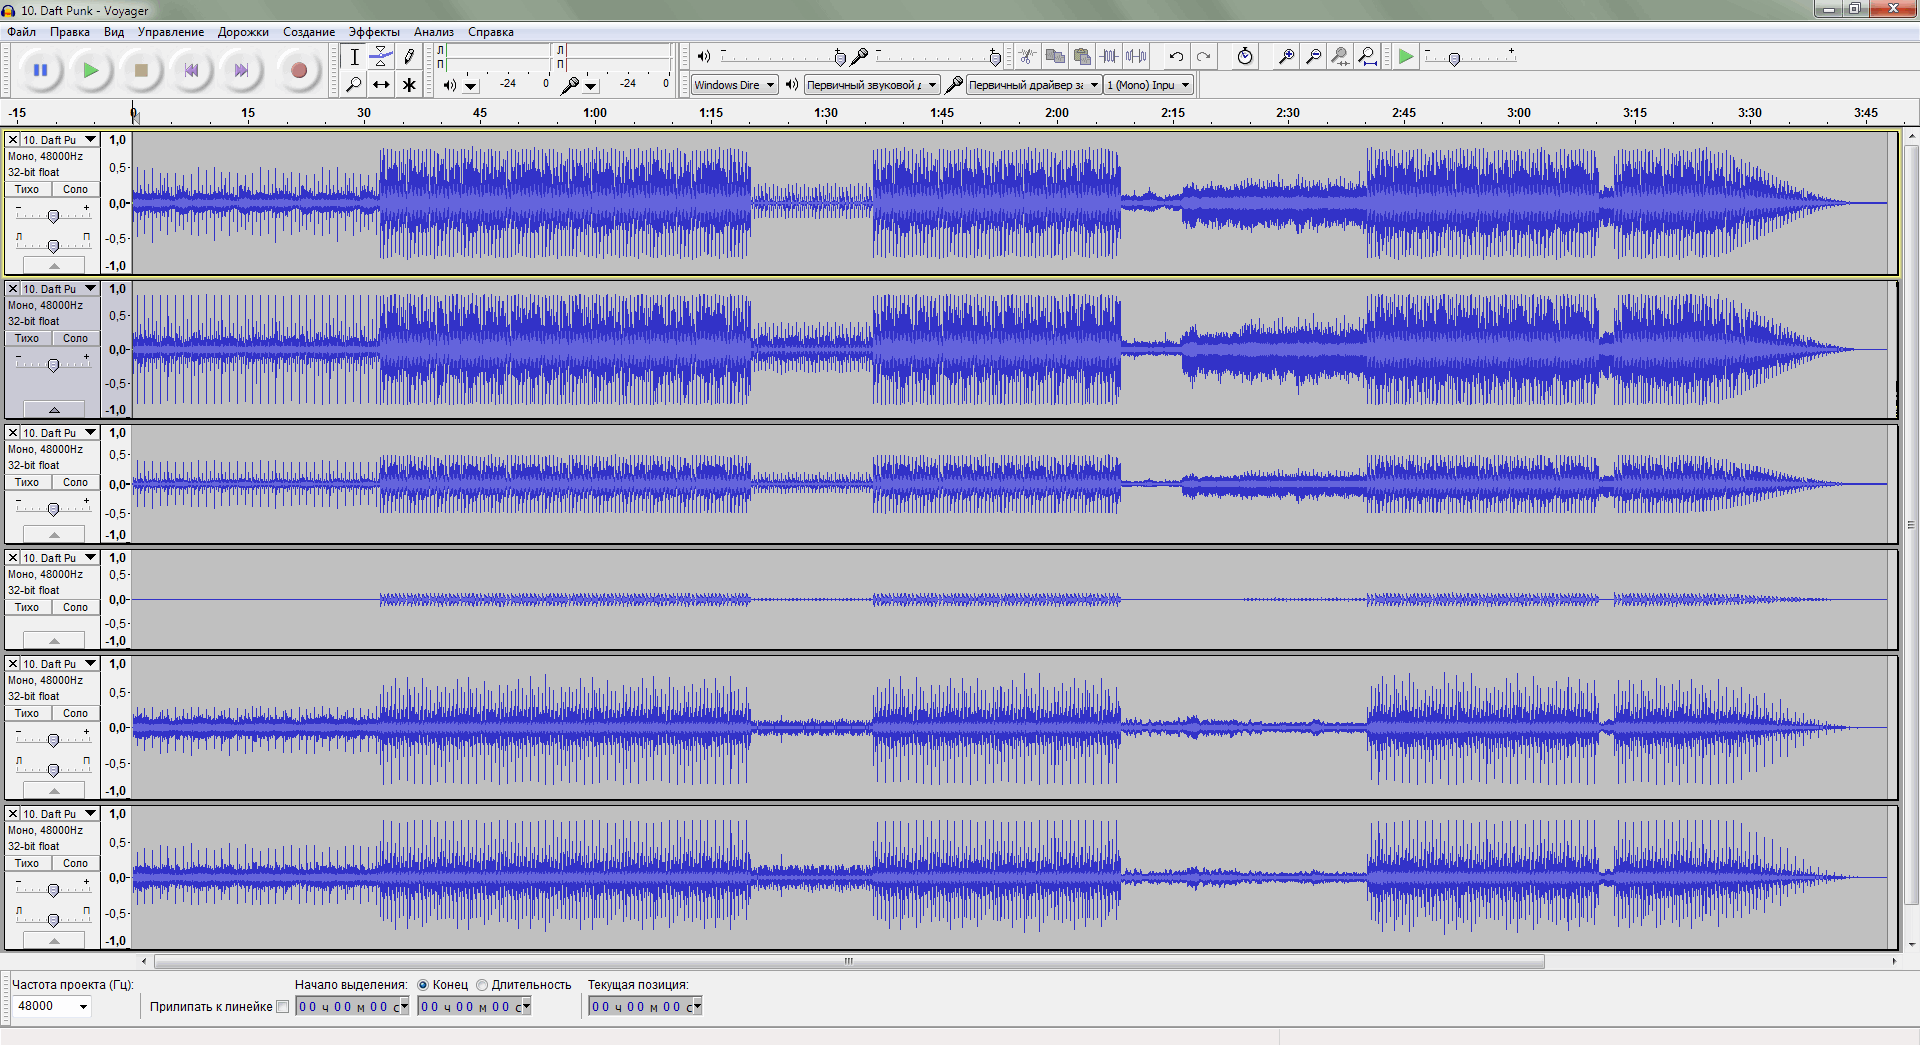Skip to start of the project
This screenshot has width=1920, height=1045.
[x=191, y=71]
